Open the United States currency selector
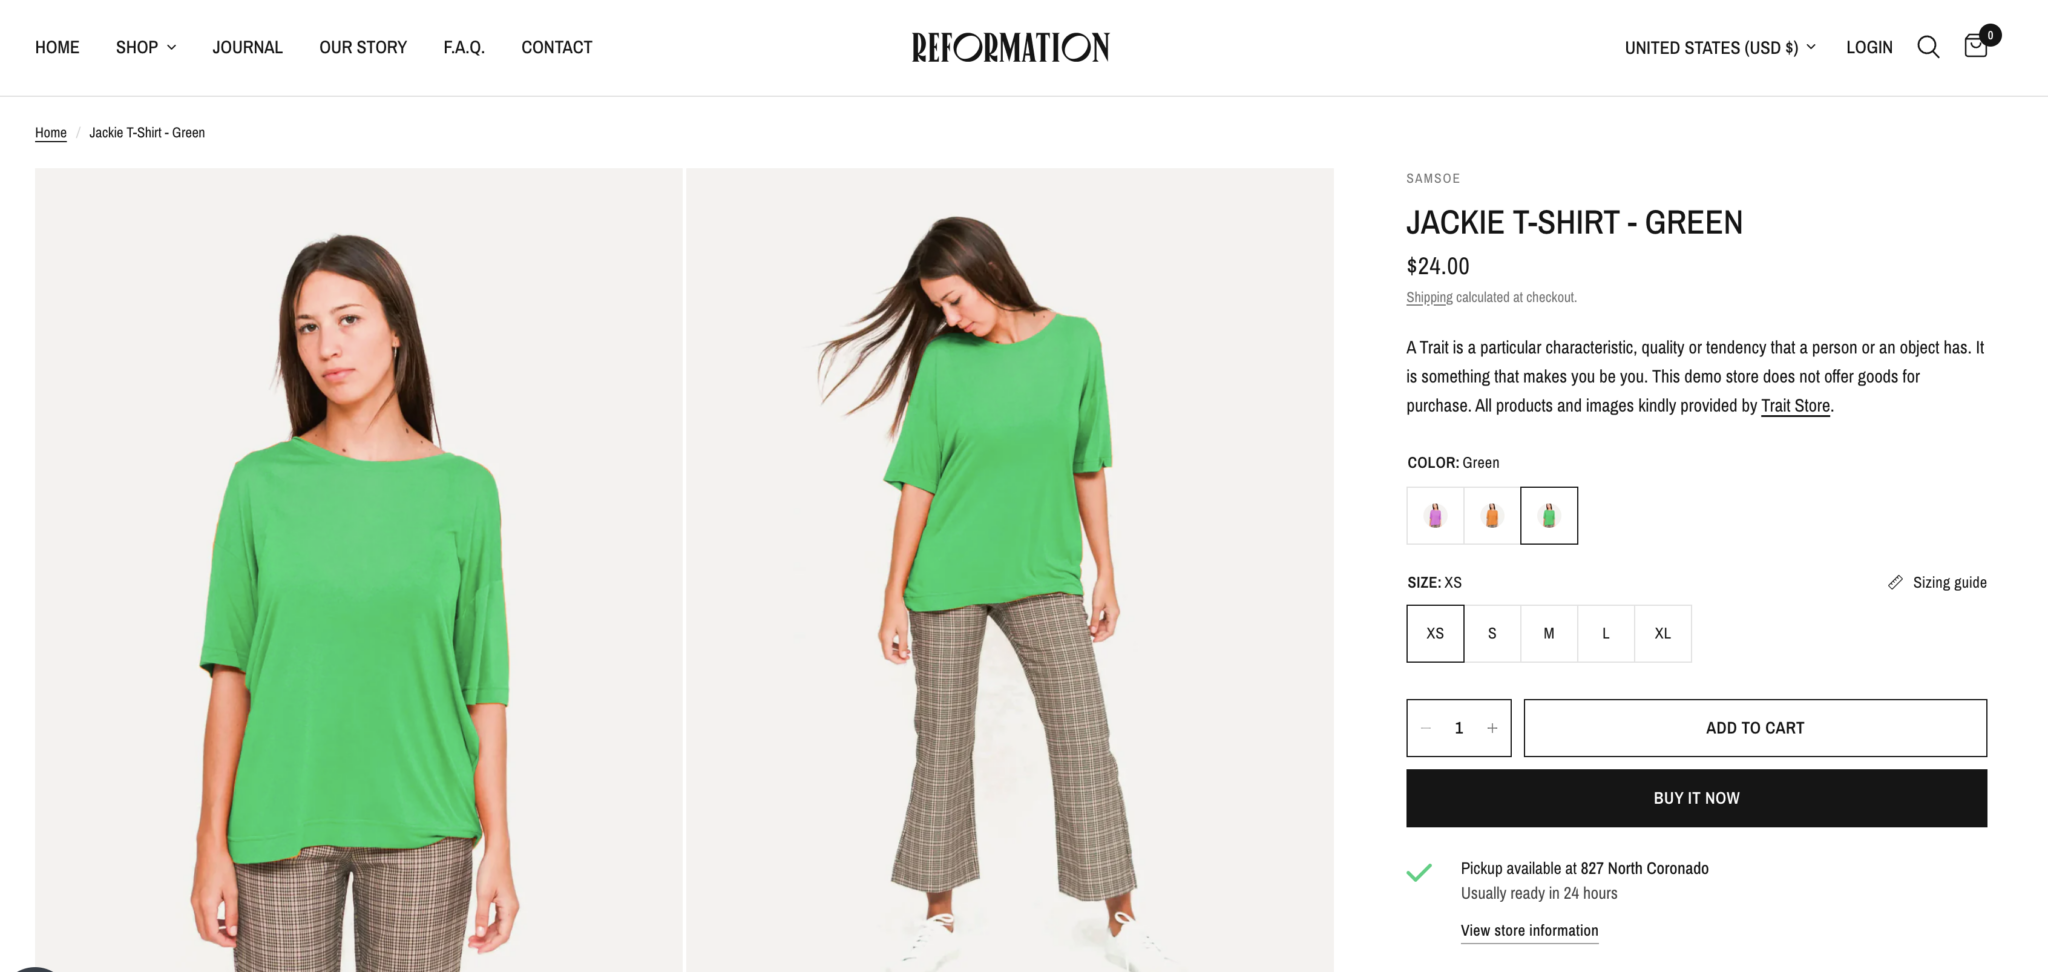2048x972 pixels. click(1718, 47)
